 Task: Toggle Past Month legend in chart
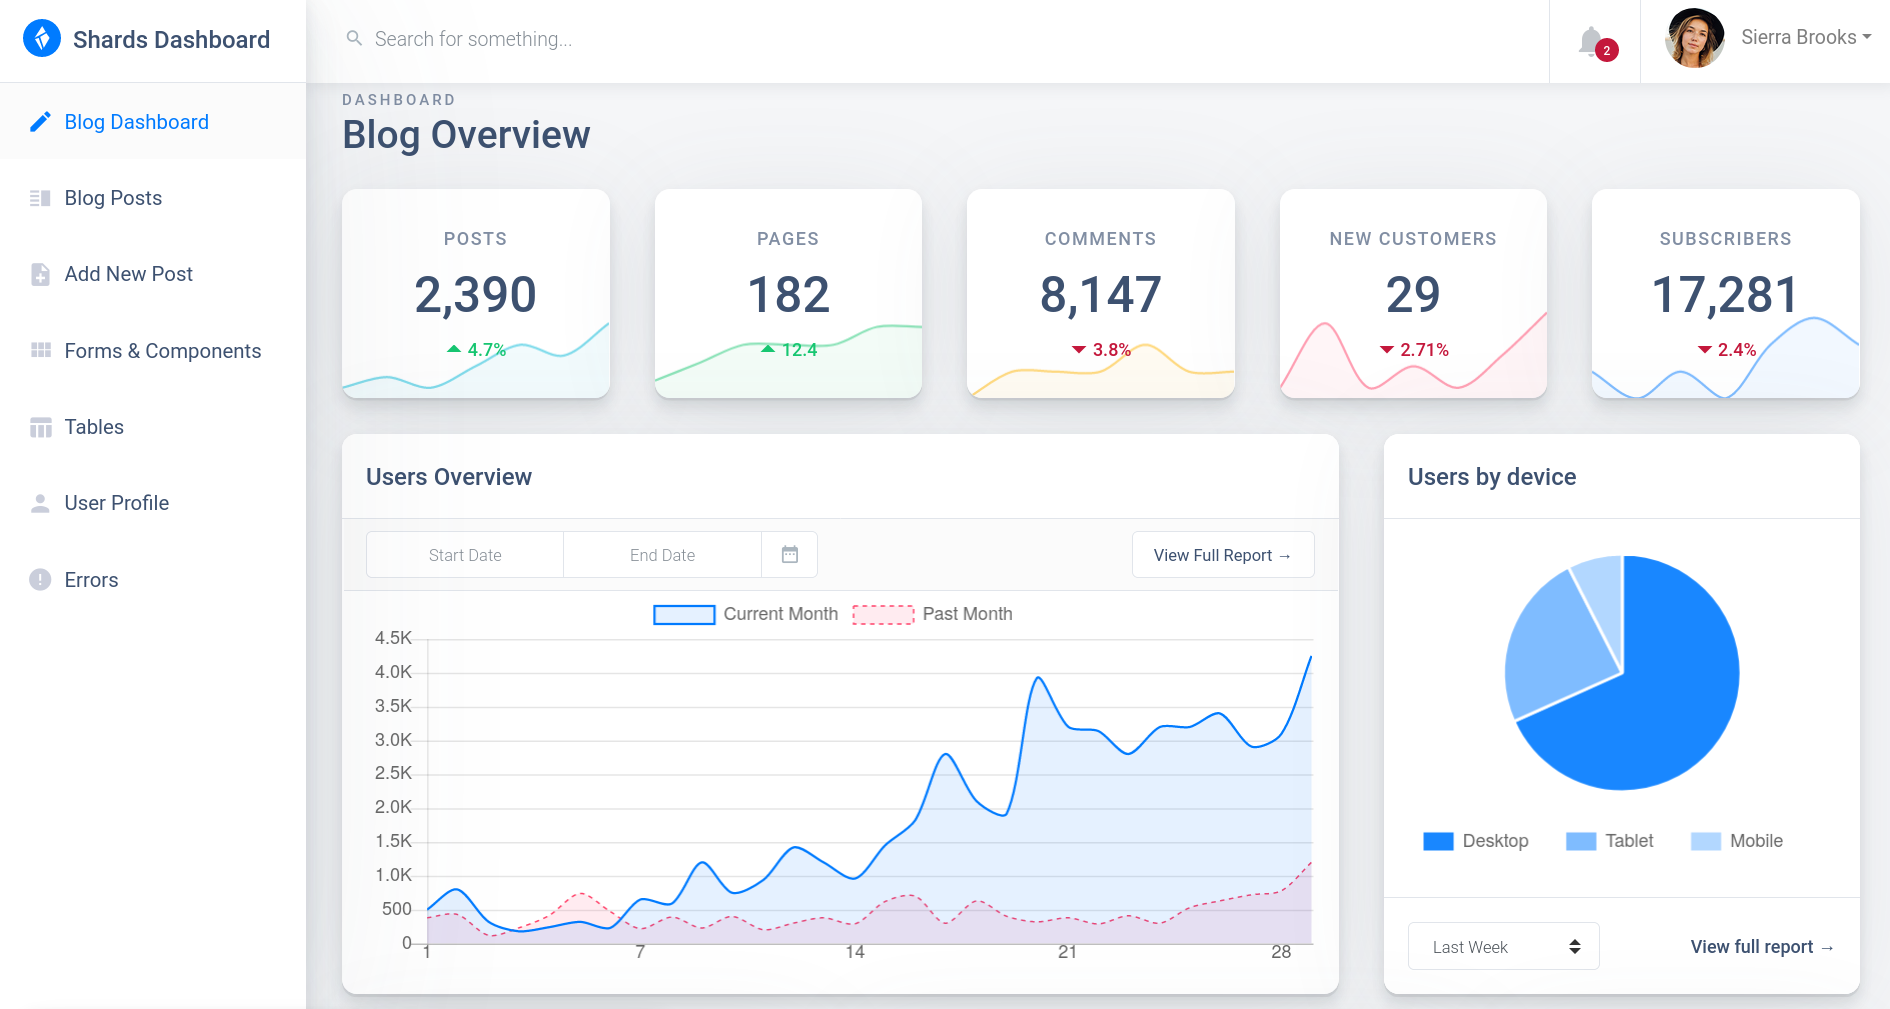932,614
